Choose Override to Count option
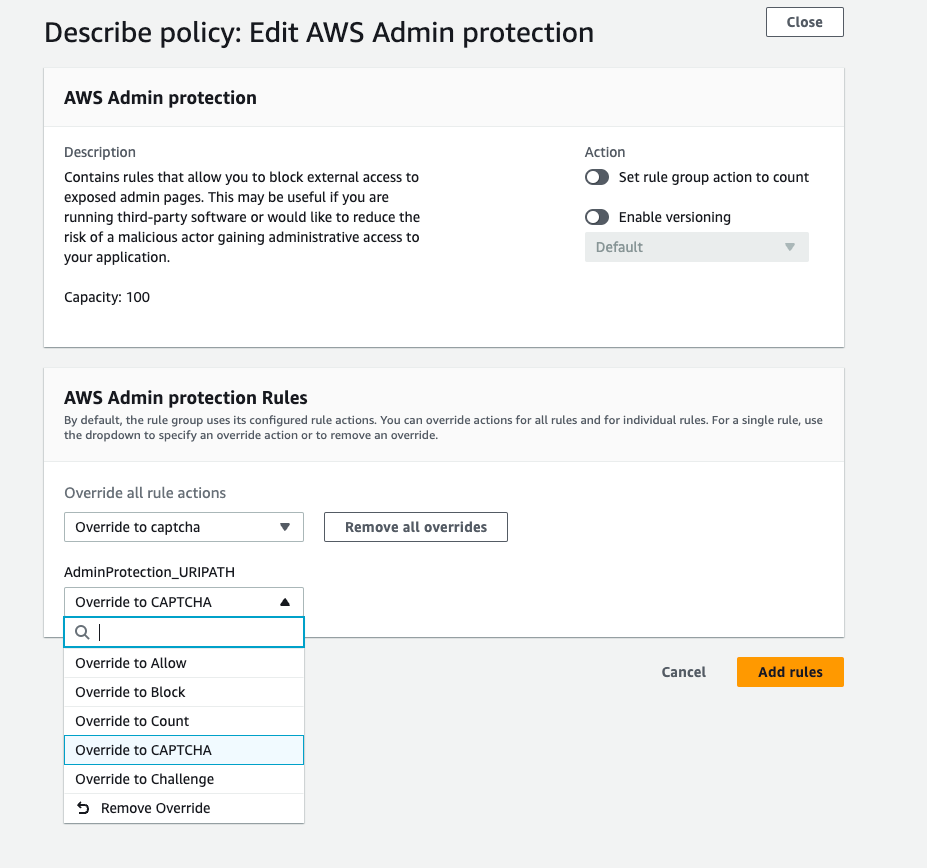Screen dimensions: 927x868 coord(184,721)
